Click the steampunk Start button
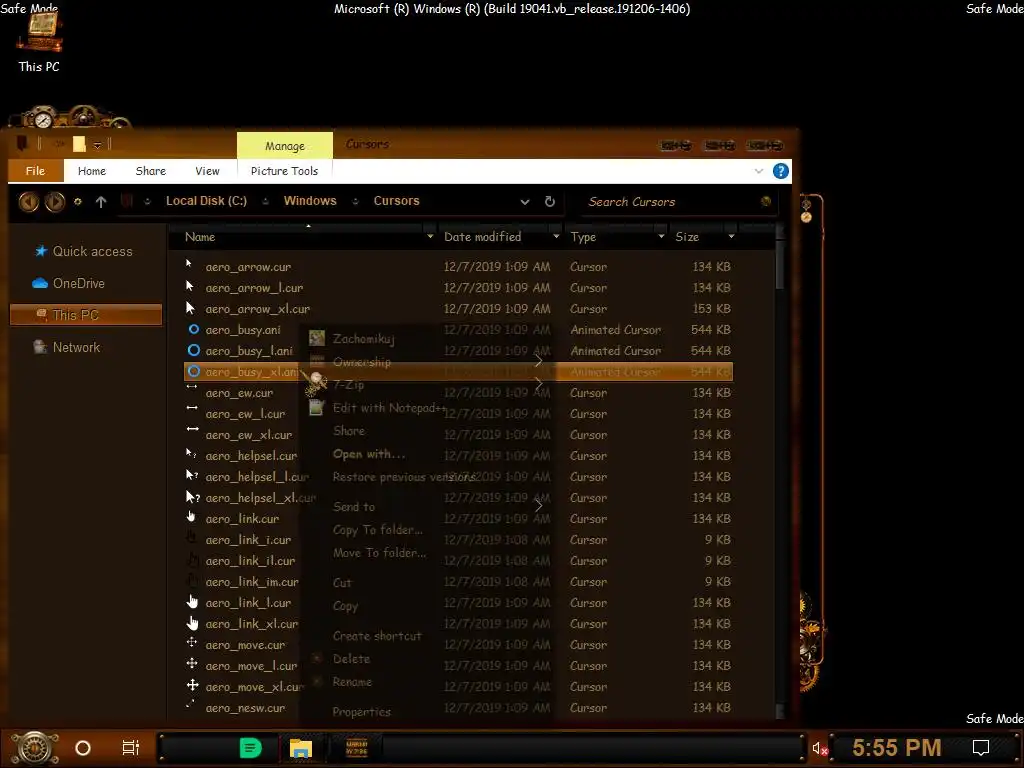This screenshot has height=768, width=1024. (35, 748)
